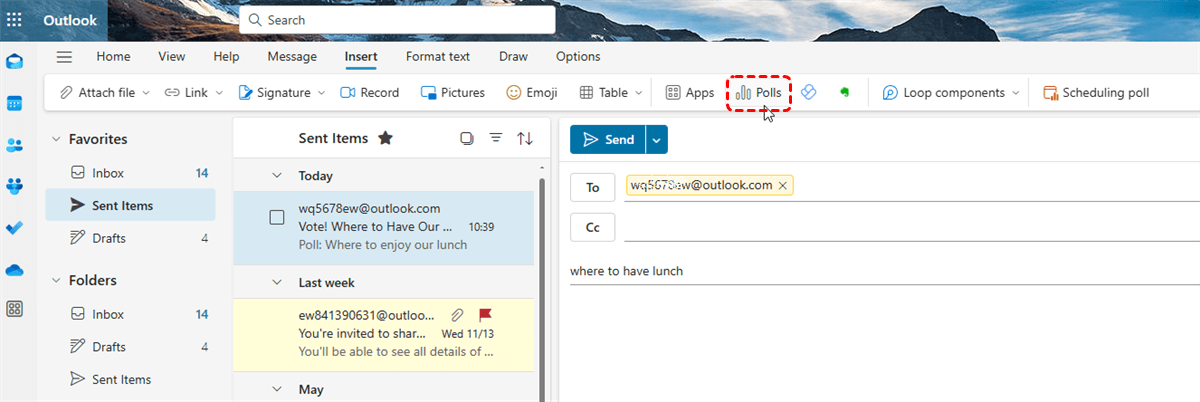Viewport: 1200px width, 402px height.
Task: Click Scheduling poll button
Action: coord(1096,92)
